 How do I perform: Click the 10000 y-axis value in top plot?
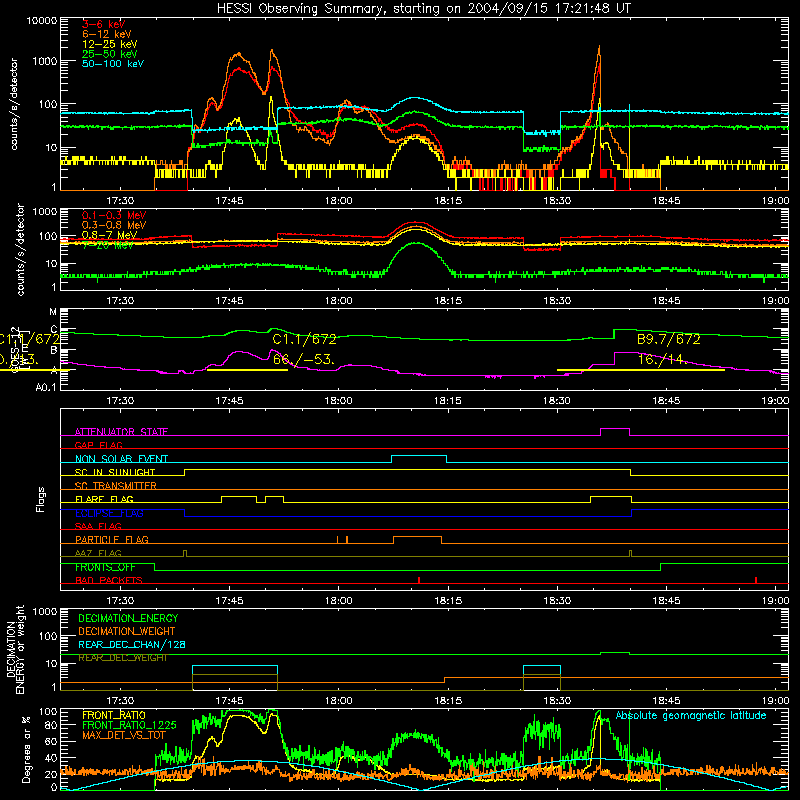coord(42,21)
